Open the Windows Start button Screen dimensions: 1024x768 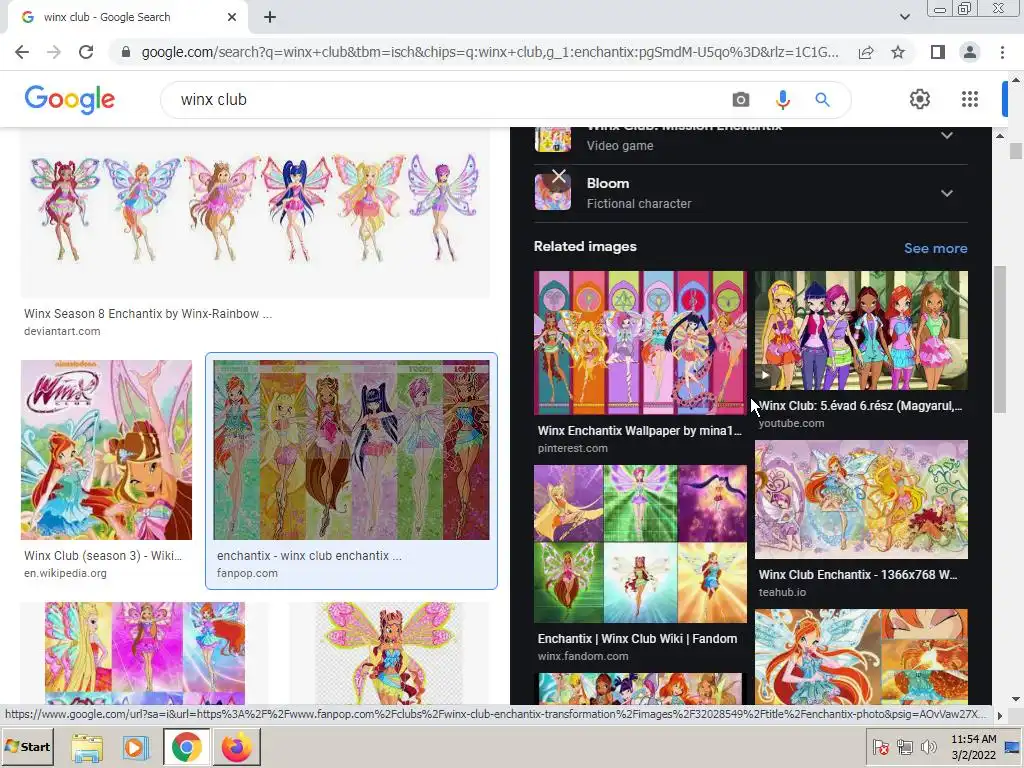tap(27, 746)
